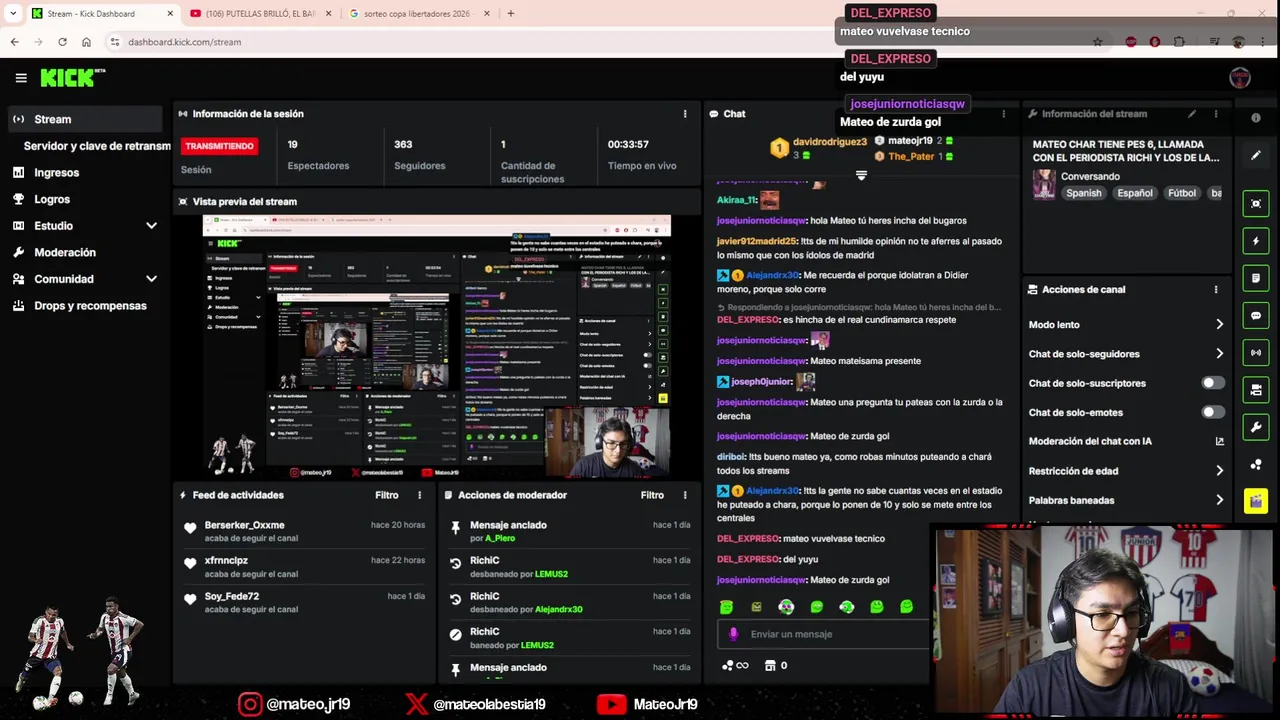Open Acciones de canal three-dot menu

(x=1216, y=289)
